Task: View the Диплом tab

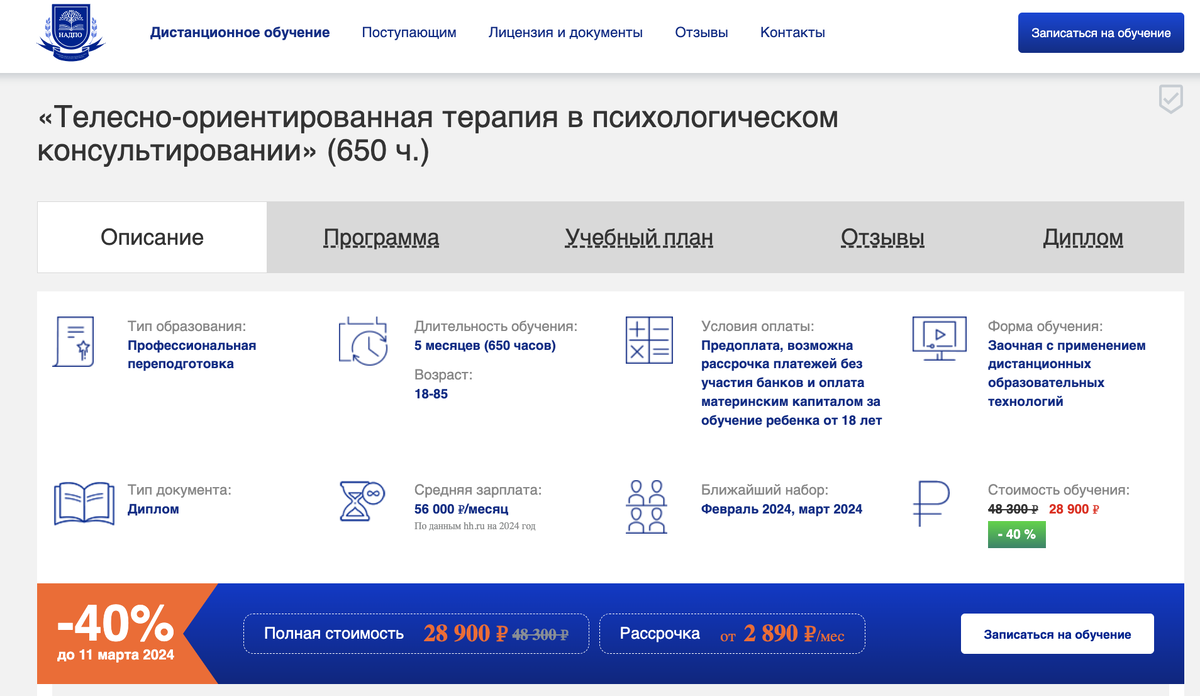Action: point(1083,238)
